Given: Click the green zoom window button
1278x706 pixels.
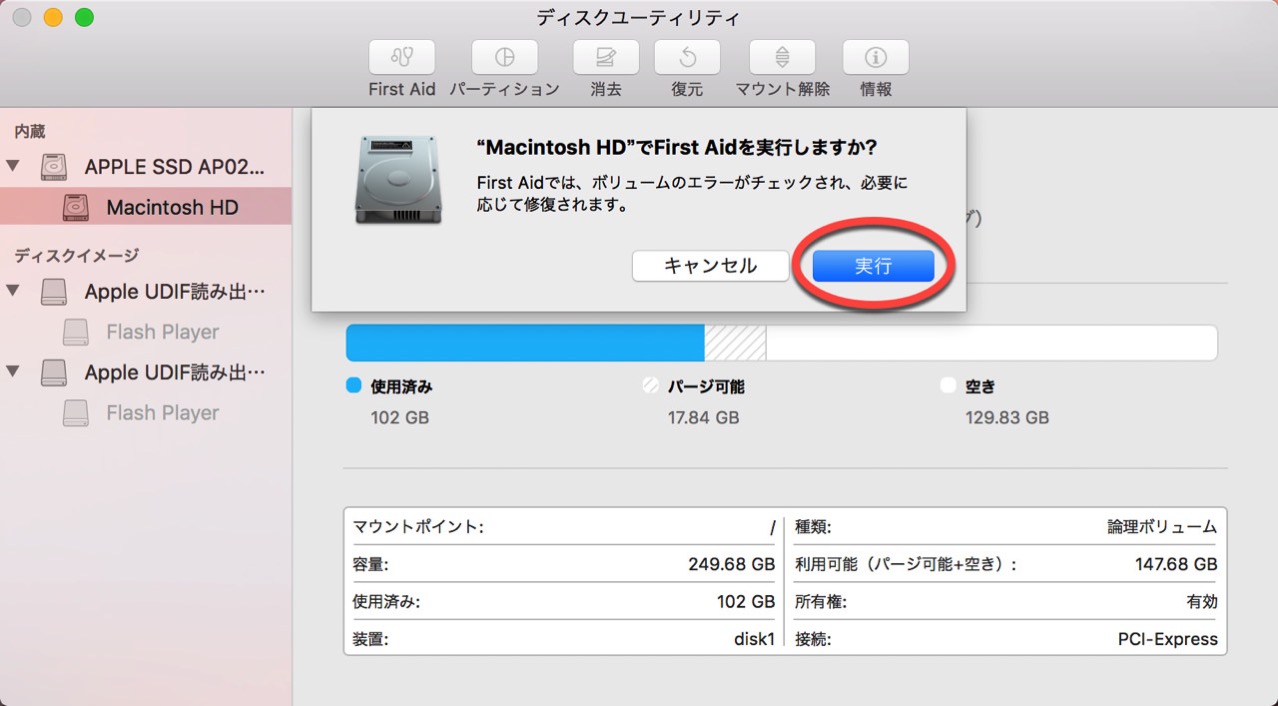Looking at the screenshot, I should pyautogui.click(x=84, y=17).
